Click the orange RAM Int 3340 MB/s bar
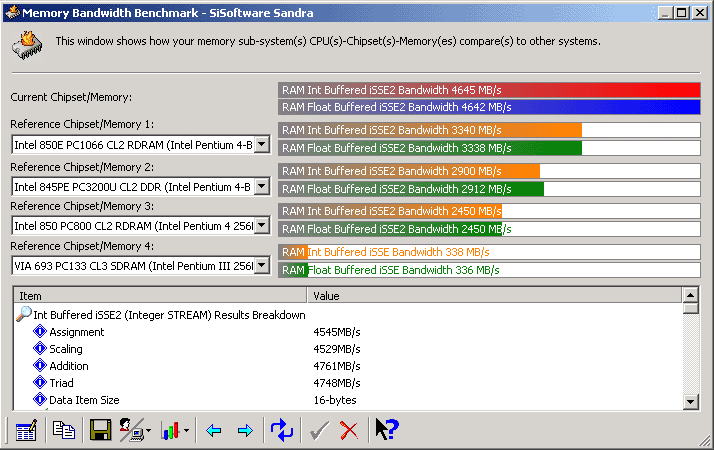Screen dimensions: 714x450 point(489,130)
